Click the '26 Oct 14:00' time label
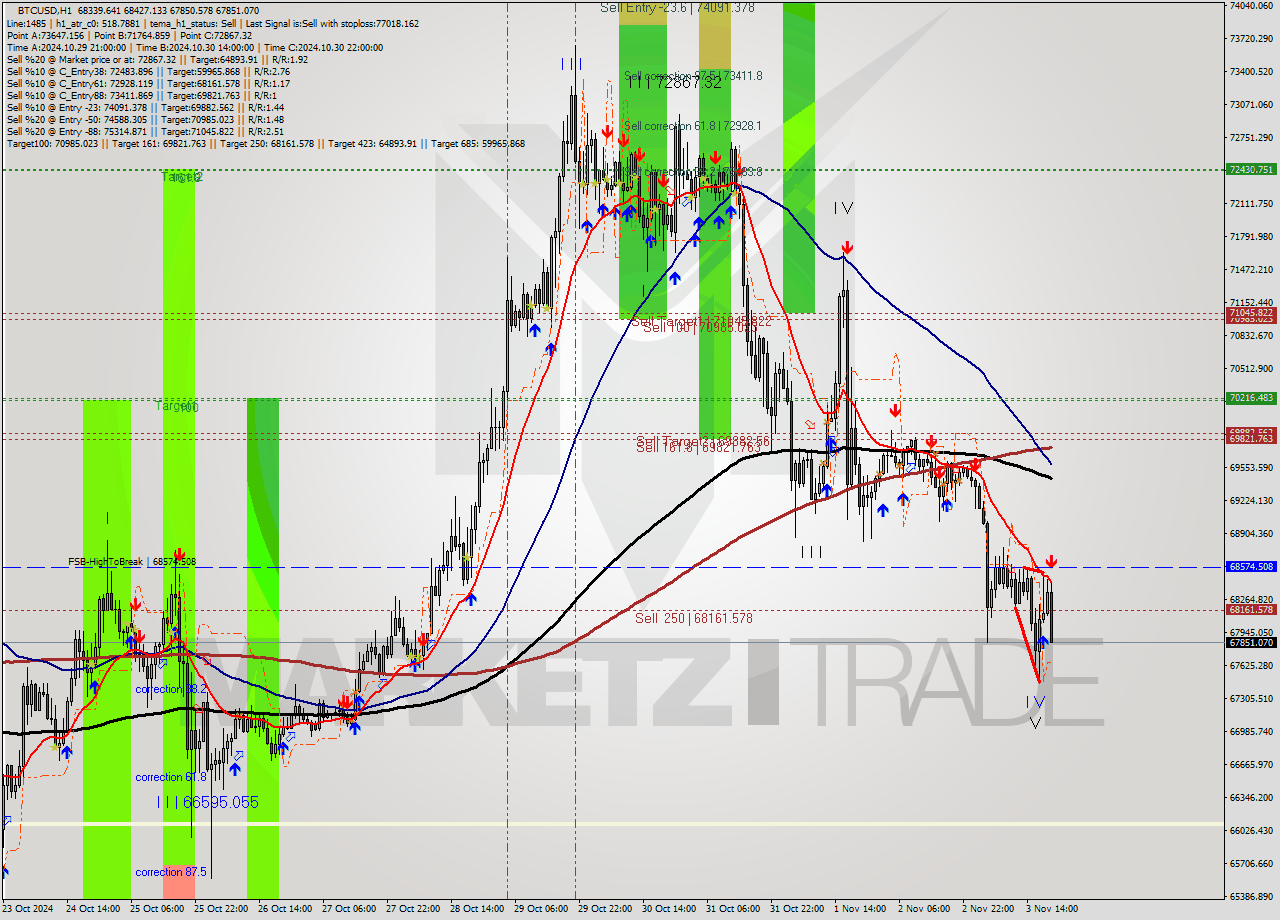Viewport: 1280px width, 920px height. (285, 909)
